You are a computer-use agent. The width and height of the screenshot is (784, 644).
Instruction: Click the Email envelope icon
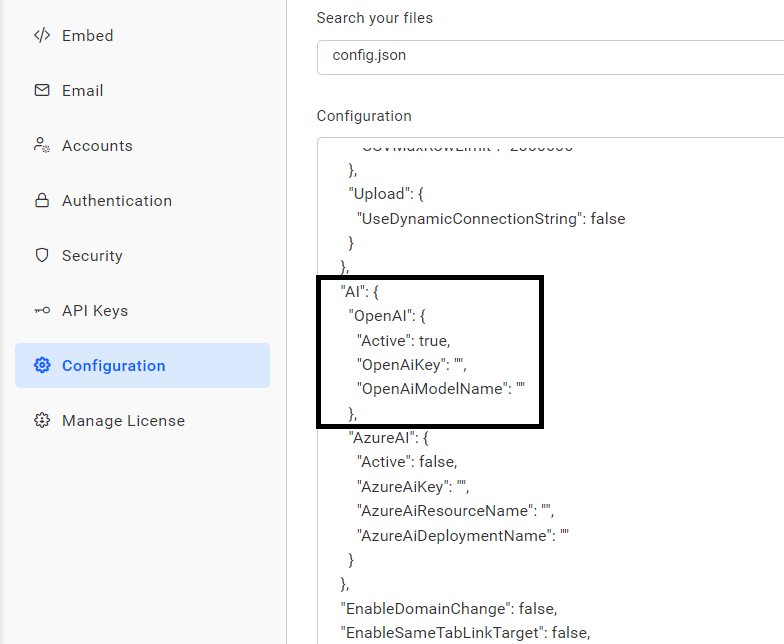coord(42,90)
